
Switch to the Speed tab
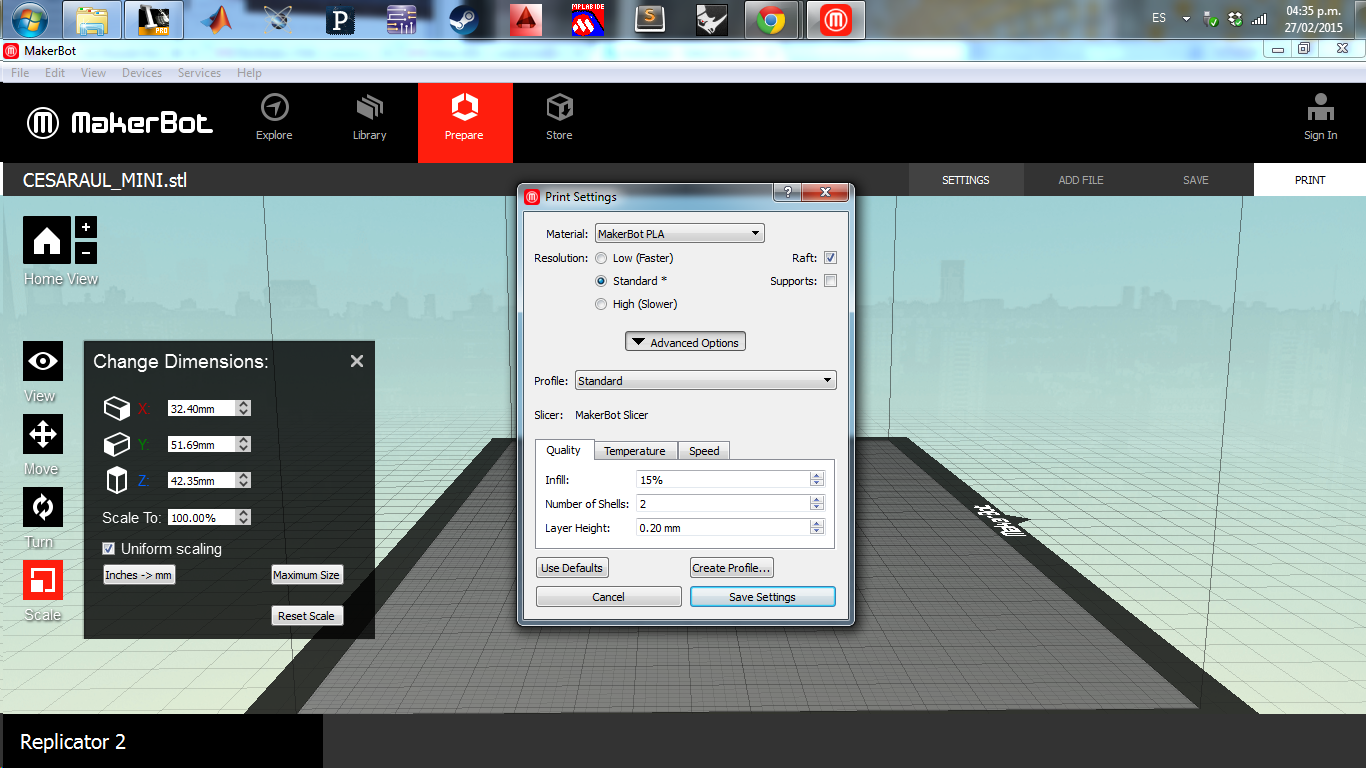point(704,451)
